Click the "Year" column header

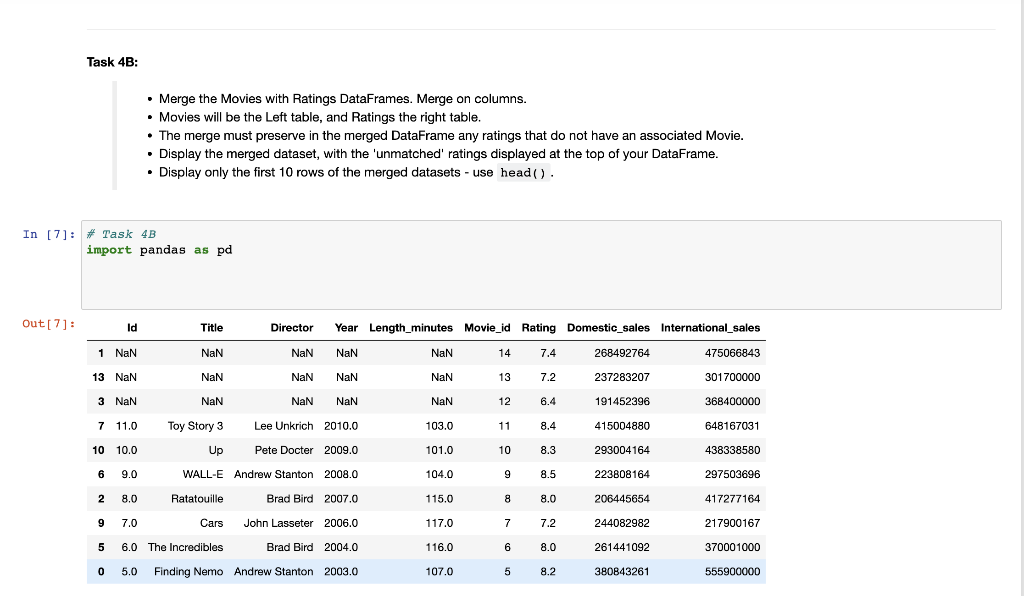pyautogui.click(x=345, y=327)
